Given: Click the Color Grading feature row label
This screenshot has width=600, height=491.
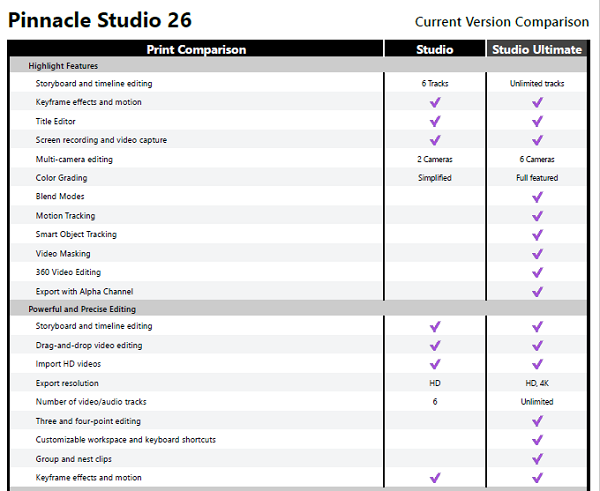Looking at the screenshot, I should (x=61, y=178).
